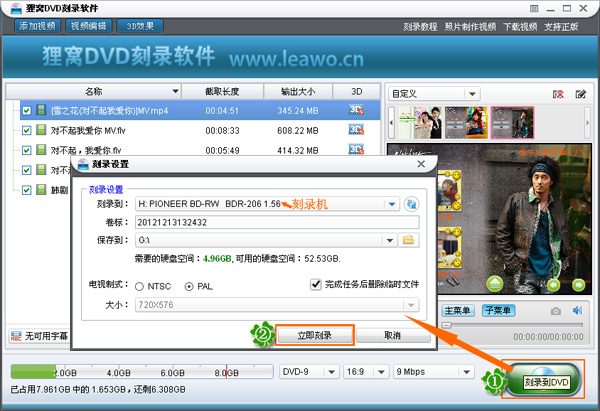Close the 刻录设置 dialog
The width and height of the screenshot is (600, 411).
(x=421, y=164)
